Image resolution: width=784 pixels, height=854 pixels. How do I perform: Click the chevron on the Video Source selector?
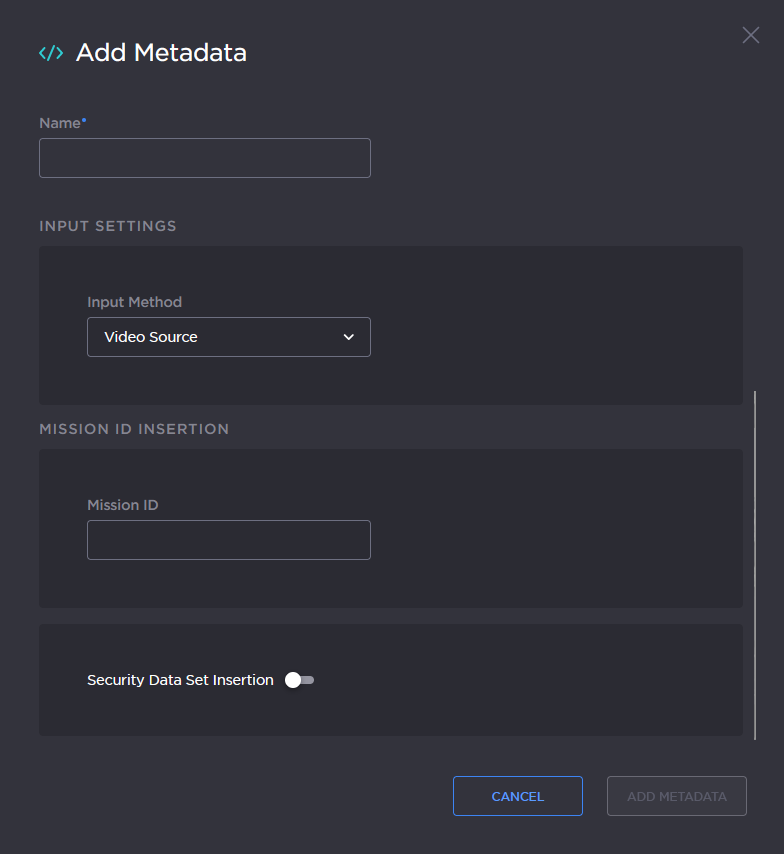point(349,337)
